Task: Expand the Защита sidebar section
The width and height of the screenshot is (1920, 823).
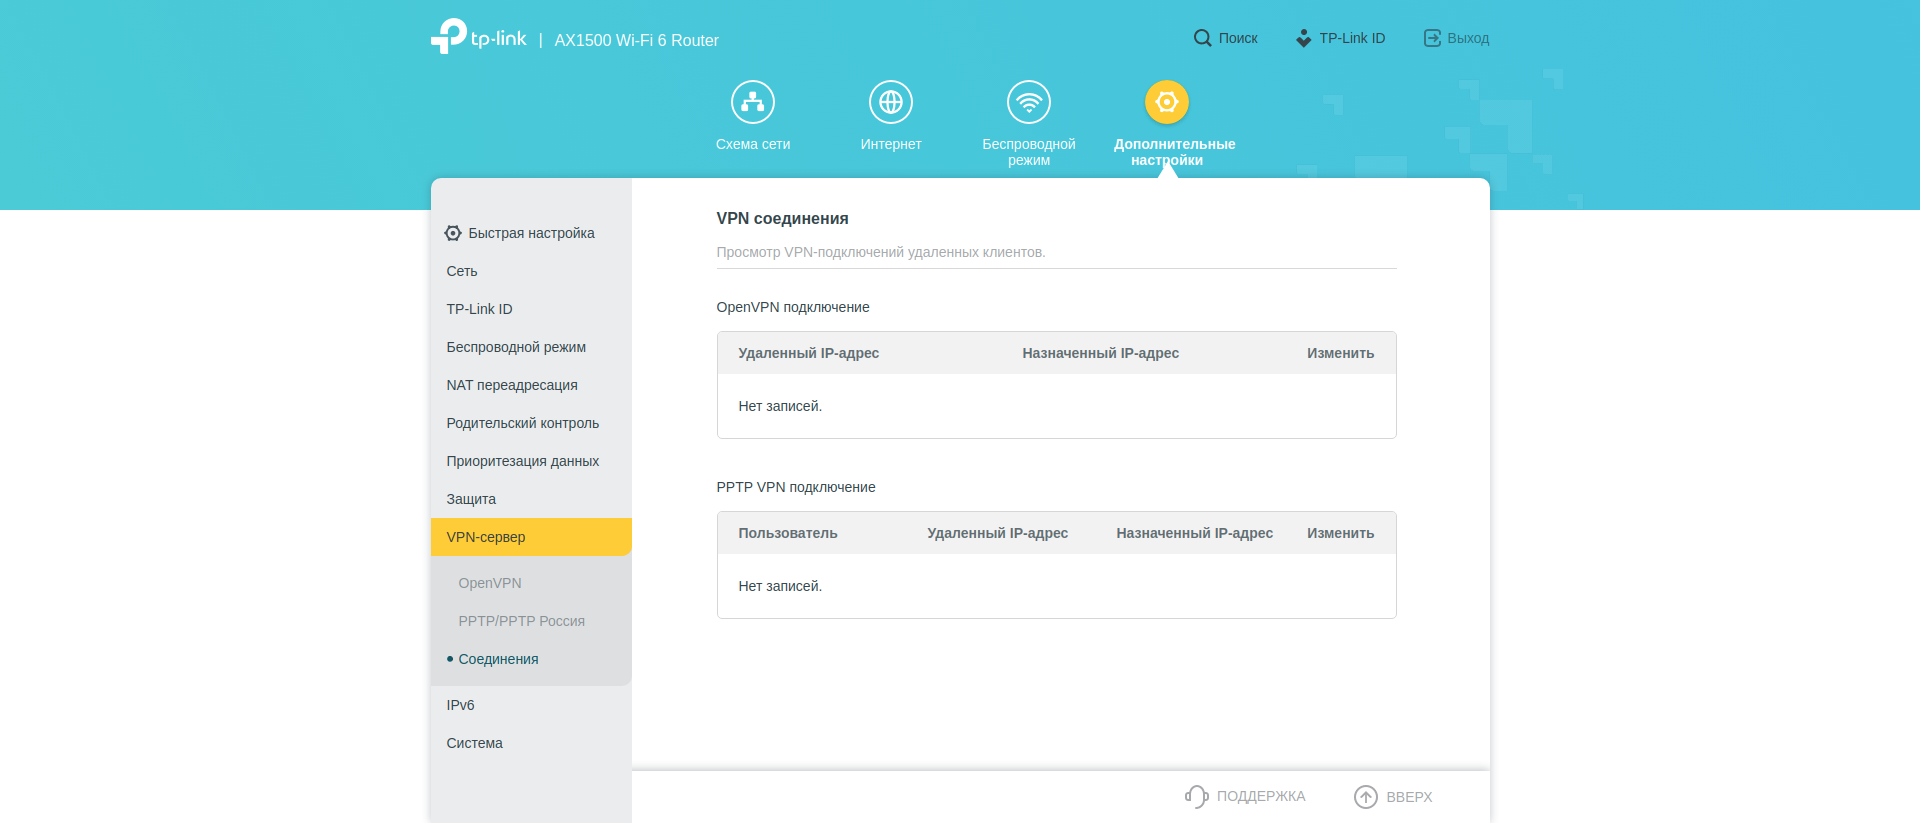Action: click(x=471, y=499)
